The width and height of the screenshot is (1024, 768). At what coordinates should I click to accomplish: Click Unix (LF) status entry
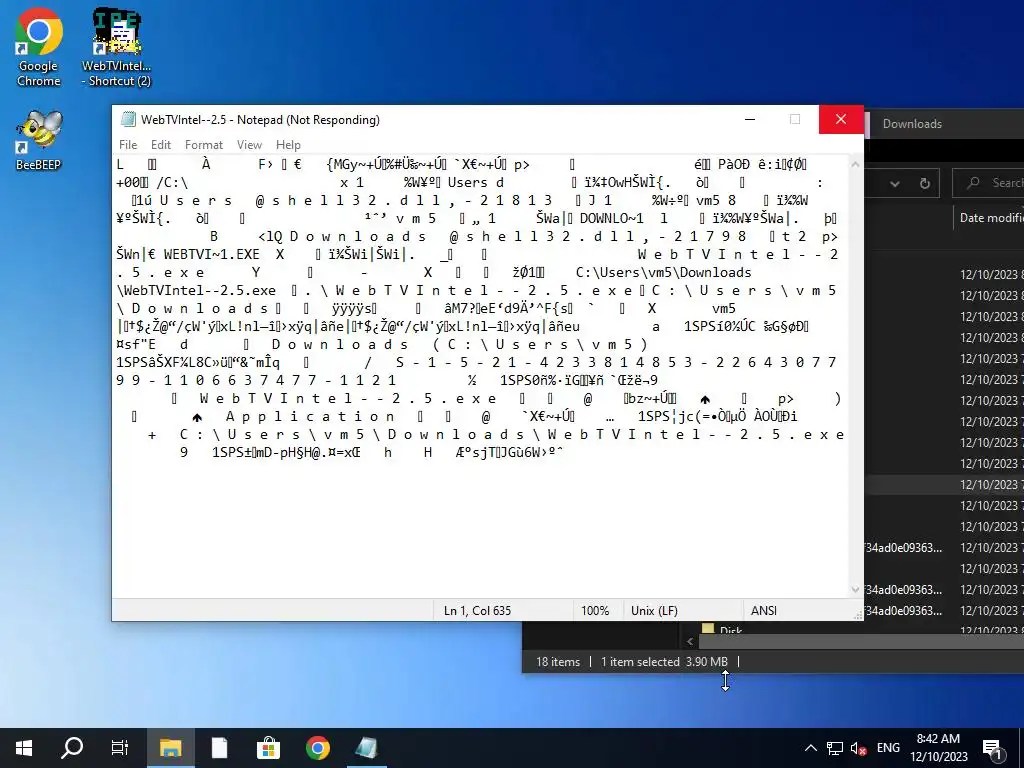click(654, 611)
